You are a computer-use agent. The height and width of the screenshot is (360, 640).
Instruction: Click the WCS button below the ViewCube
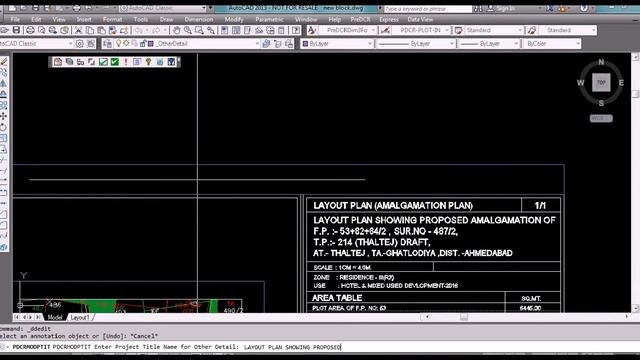601,118
